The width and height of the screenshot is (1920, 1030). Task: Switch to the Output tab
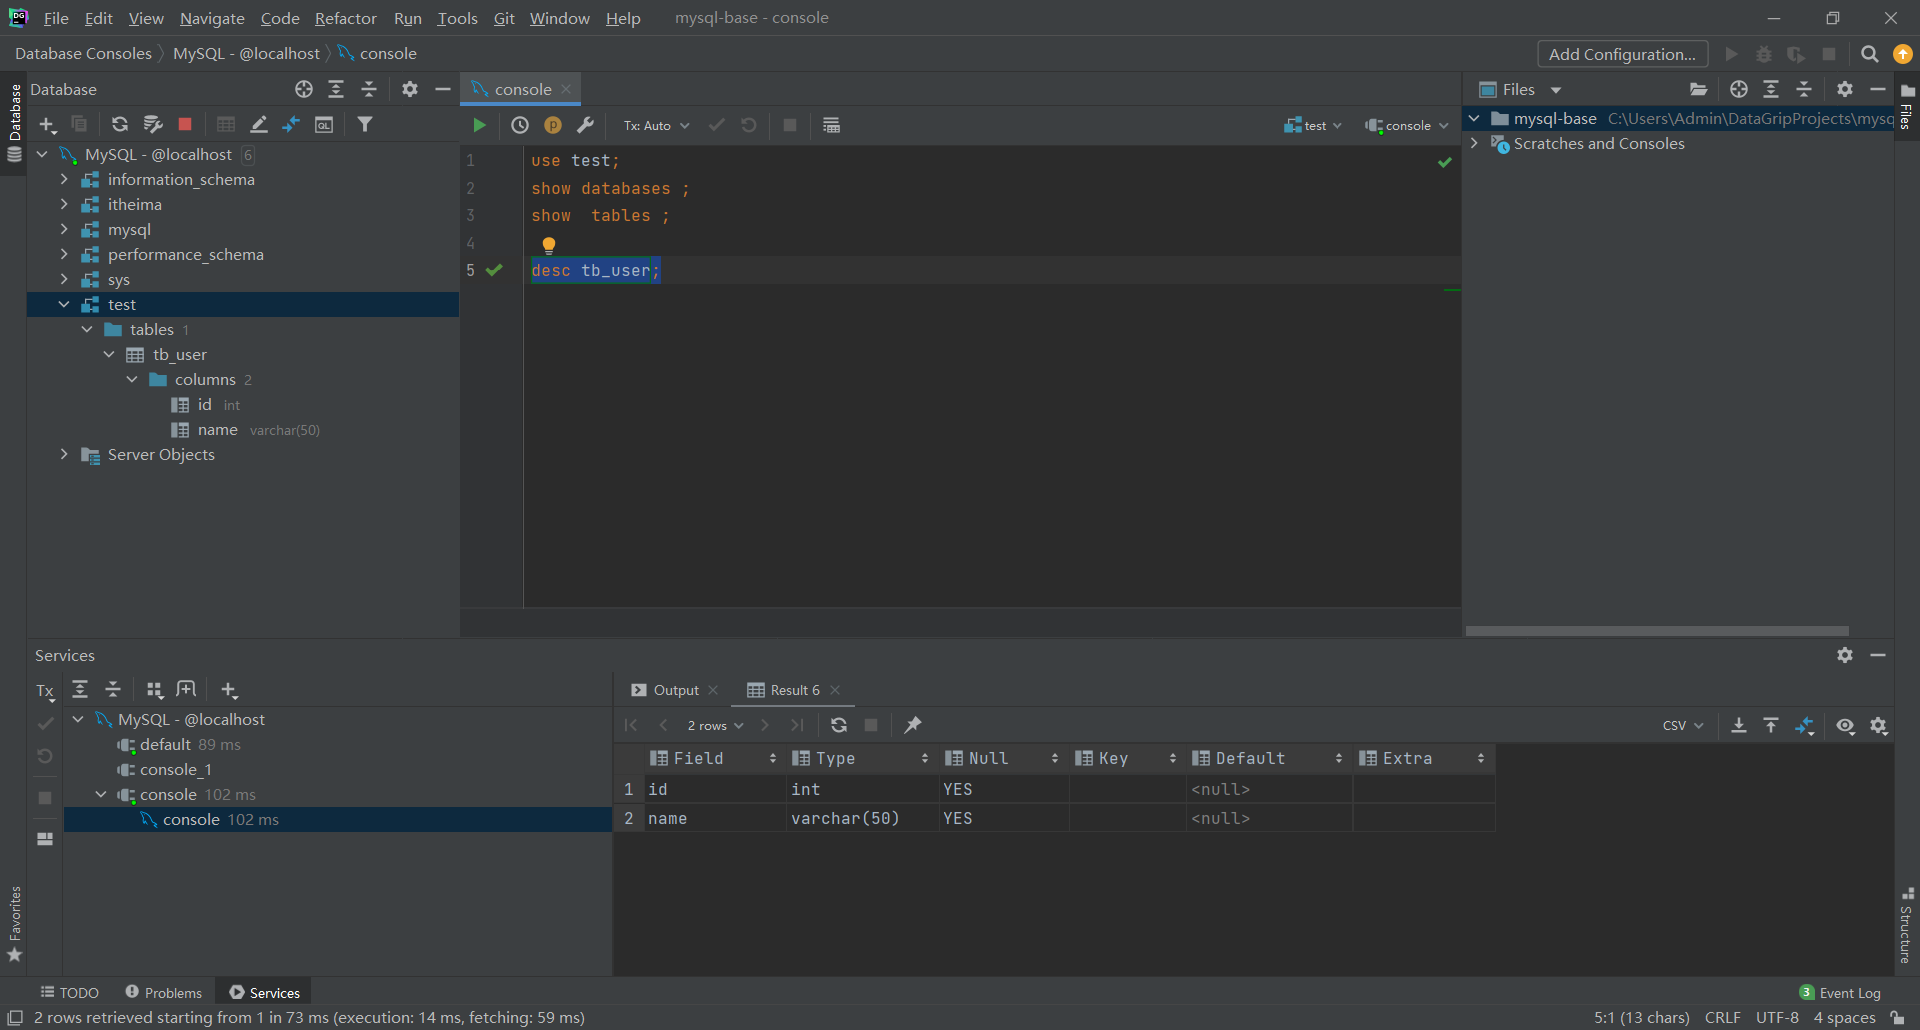click(x=665, y=690)
